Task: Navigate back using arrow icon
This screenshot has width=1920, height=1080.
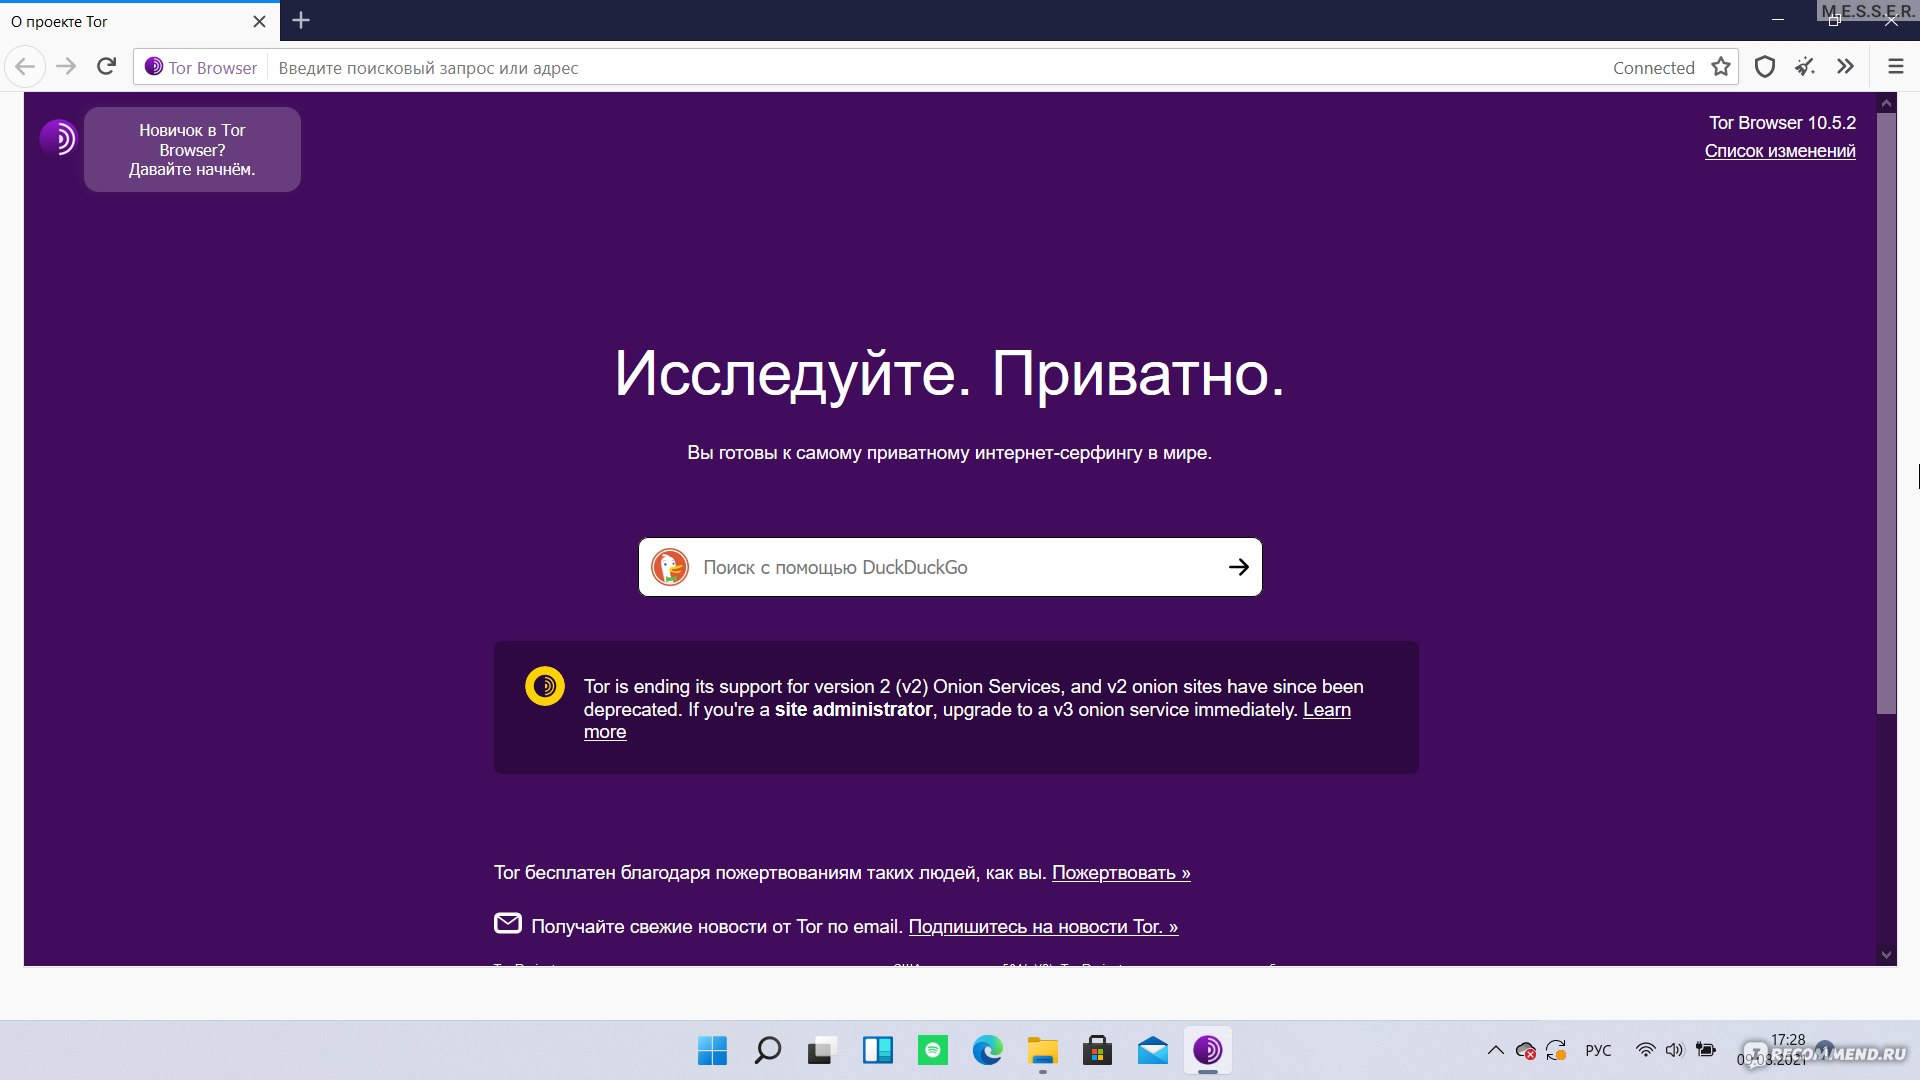Action: [24, 66]
